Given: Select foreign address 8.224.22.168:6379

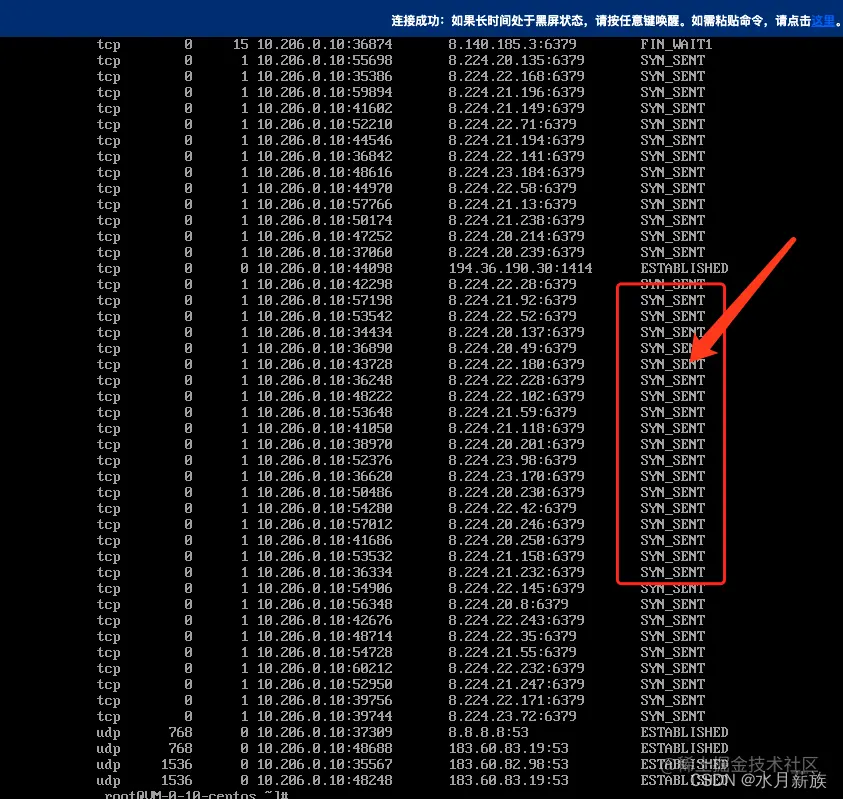Looking at the screenshot, I should point(517,76).
